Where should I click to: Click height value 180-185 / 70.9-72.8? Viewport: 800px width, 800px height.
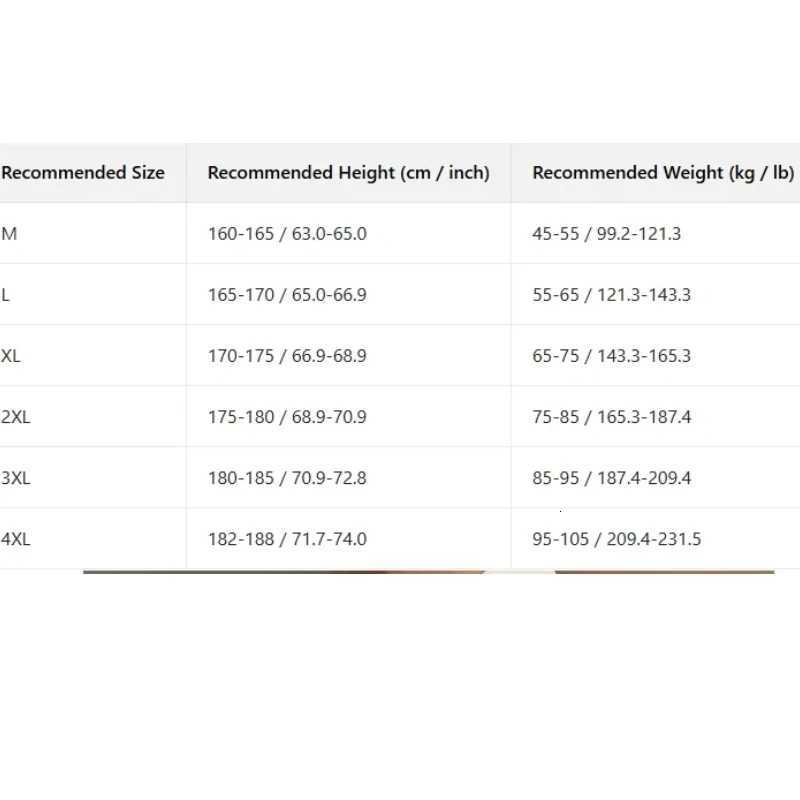click(287, 478)
